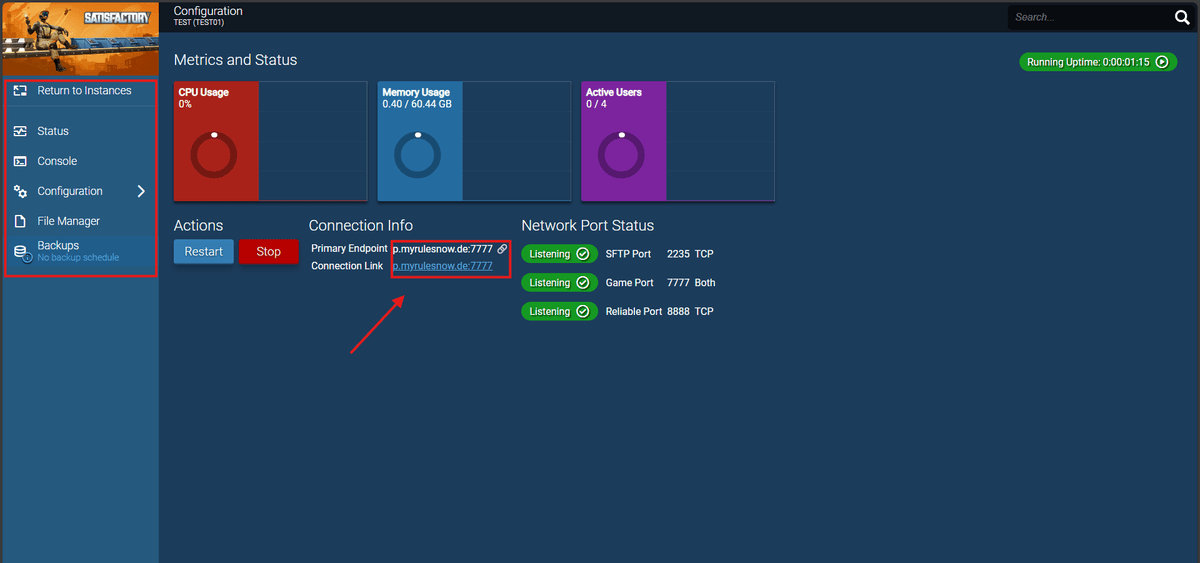Click the Active Users history graph area
This screenshot has height=563, width=1200.
(721, 141)
